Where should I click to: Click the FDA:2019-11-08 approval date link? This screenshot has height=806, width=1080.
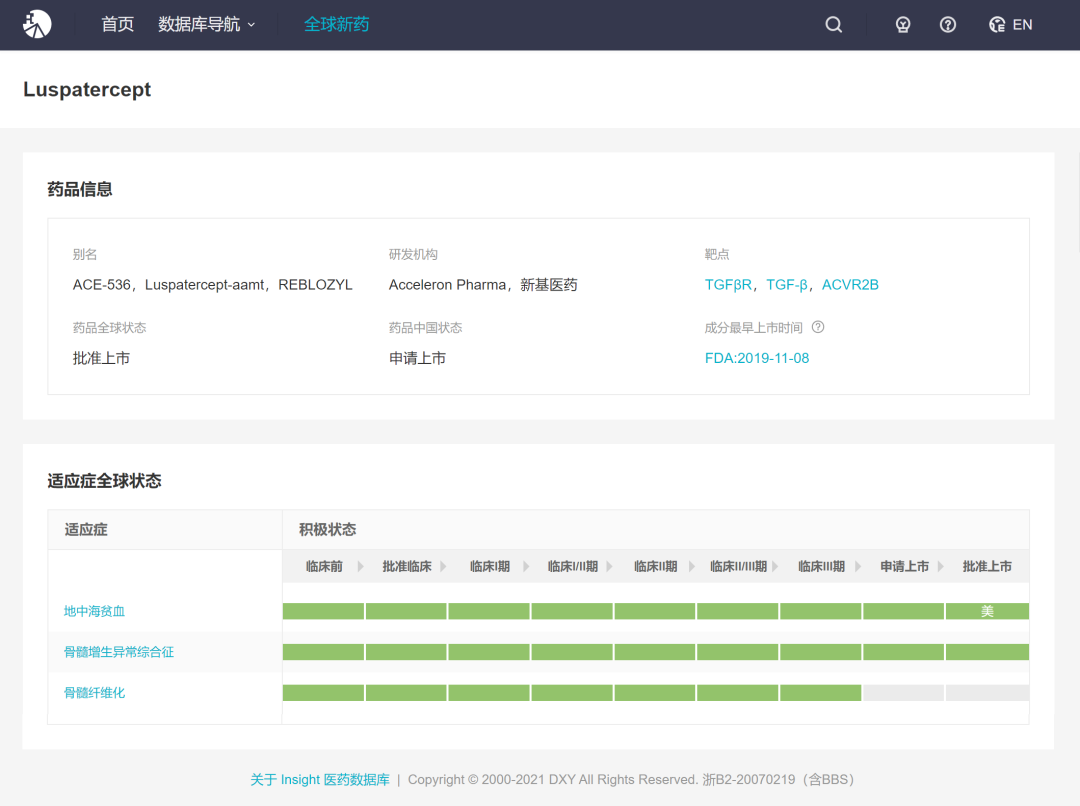[x=756, y=358]
